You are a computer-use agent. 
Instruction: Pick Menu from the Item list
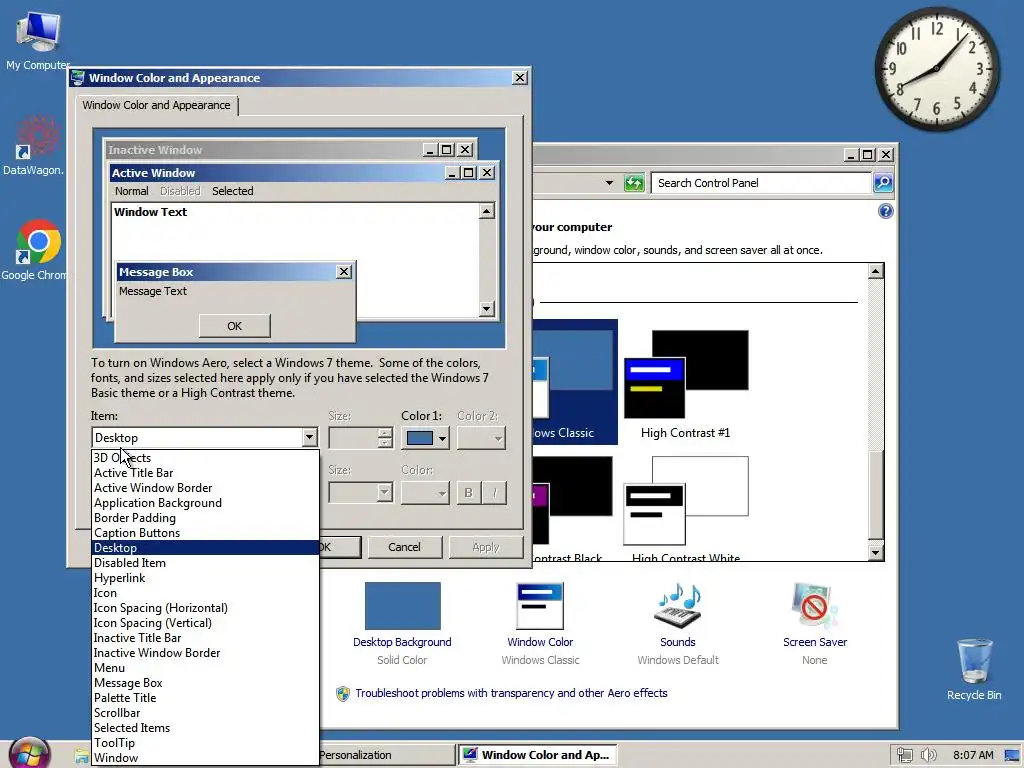[x=205, y=668]
